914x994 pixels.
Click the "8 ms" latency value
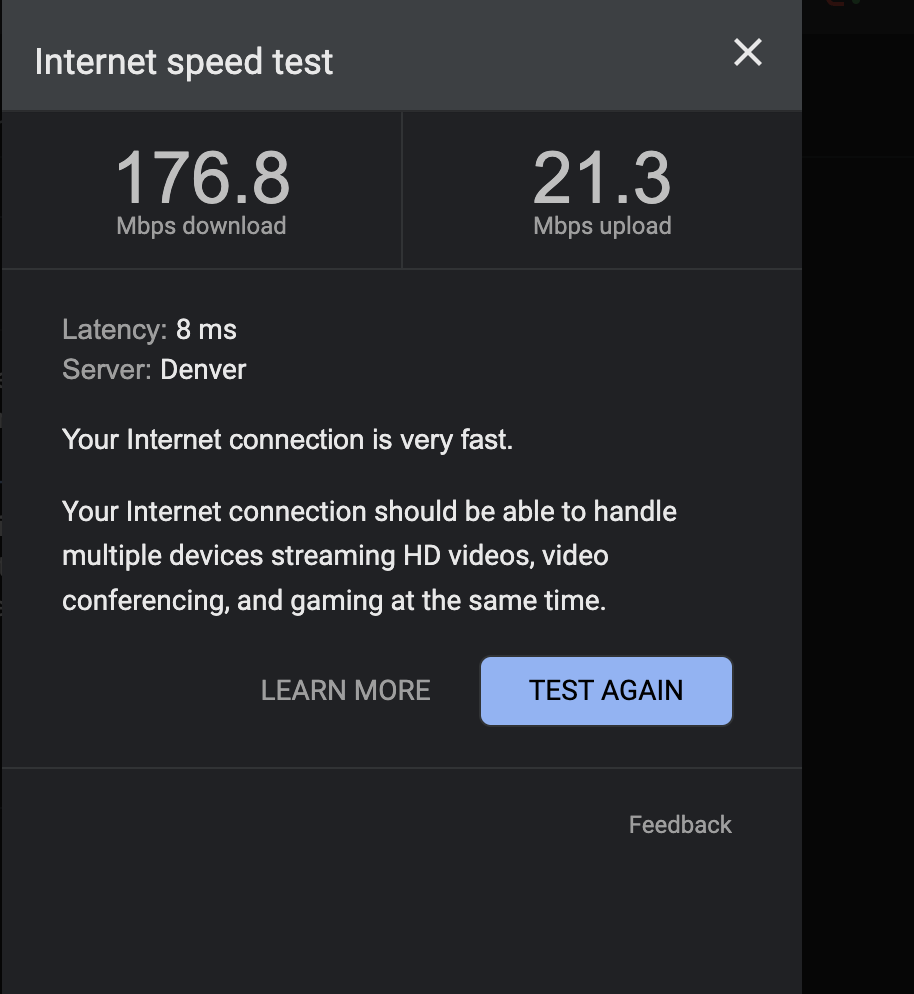pyautogui.click(x=206, y=329)
